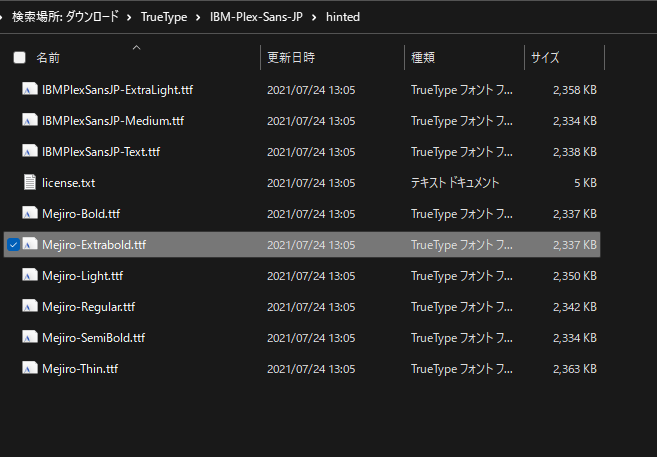Sort by the 更新日時 column header
This screenshot has width=657, height=457.
[x=291, y=57]
